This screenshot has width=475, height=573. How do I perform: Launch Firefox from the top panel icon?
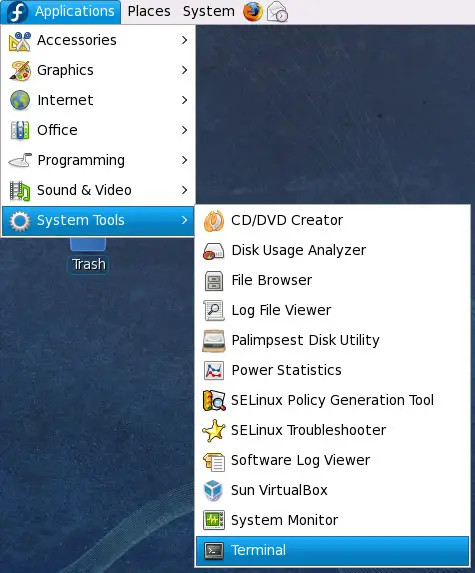(252, 11)
